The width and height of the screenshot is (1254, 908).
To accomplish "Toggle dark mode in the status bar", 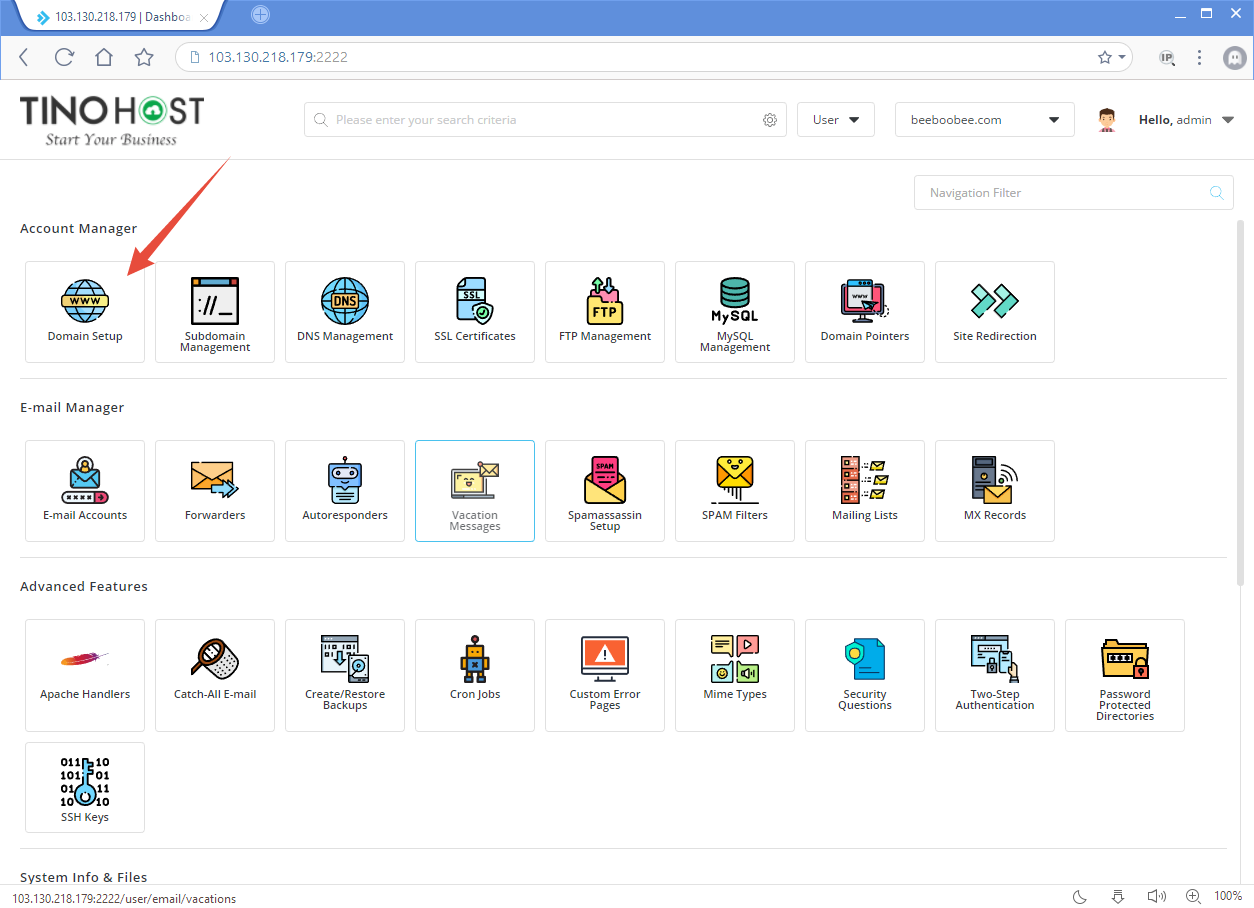I will coord(1078,896).
